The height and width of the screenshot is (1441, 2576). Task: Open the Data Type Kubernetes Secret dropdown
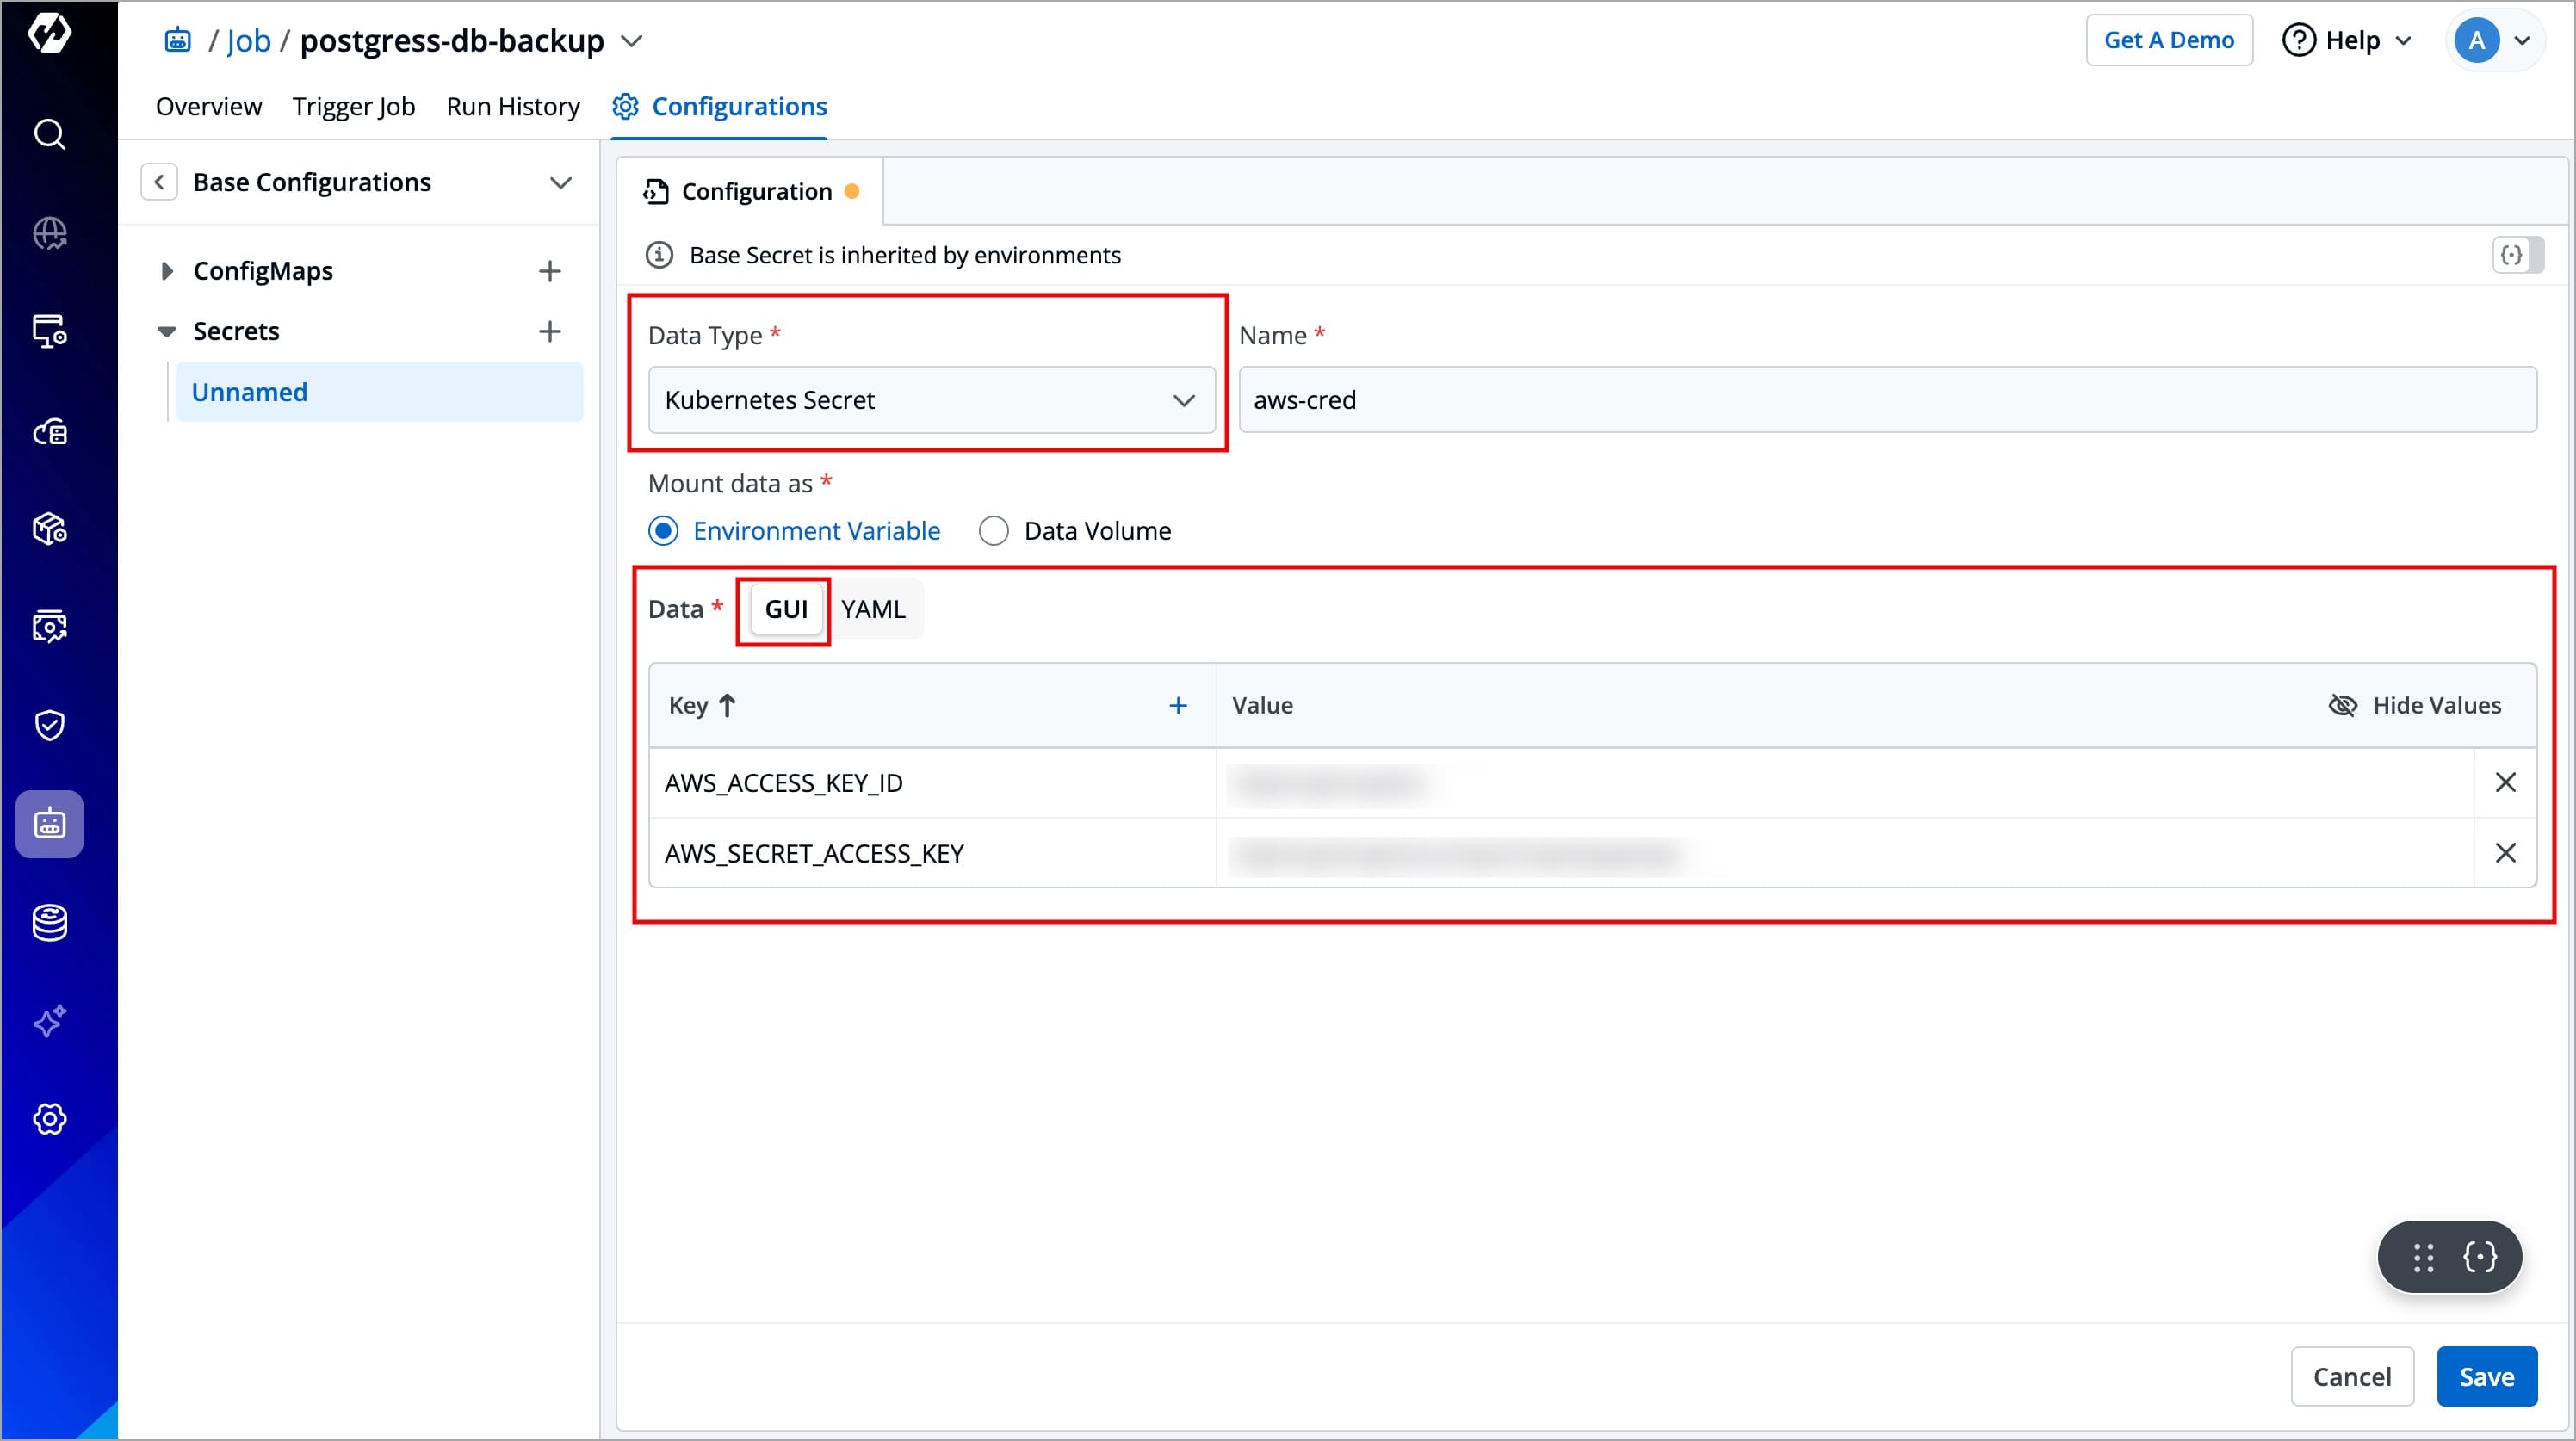click(x=931, y=400)
